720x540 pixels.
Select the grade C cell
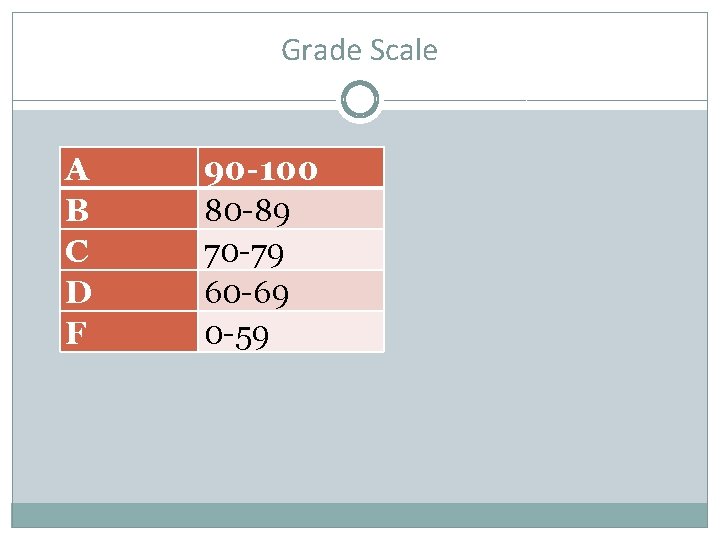129,250
